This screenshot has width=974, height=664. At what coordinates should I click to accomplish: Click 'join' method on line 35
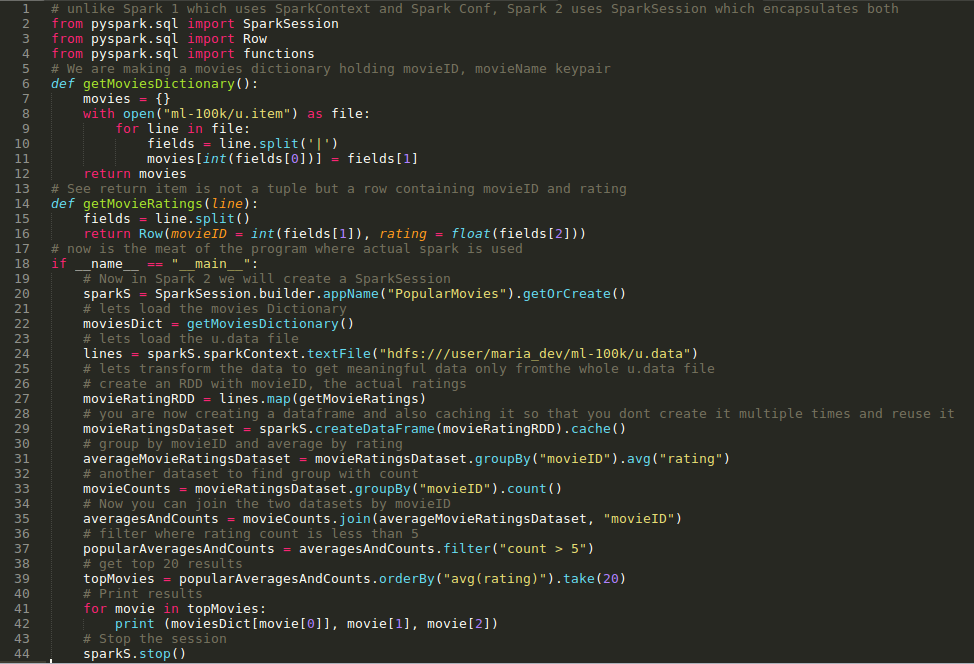355,519
